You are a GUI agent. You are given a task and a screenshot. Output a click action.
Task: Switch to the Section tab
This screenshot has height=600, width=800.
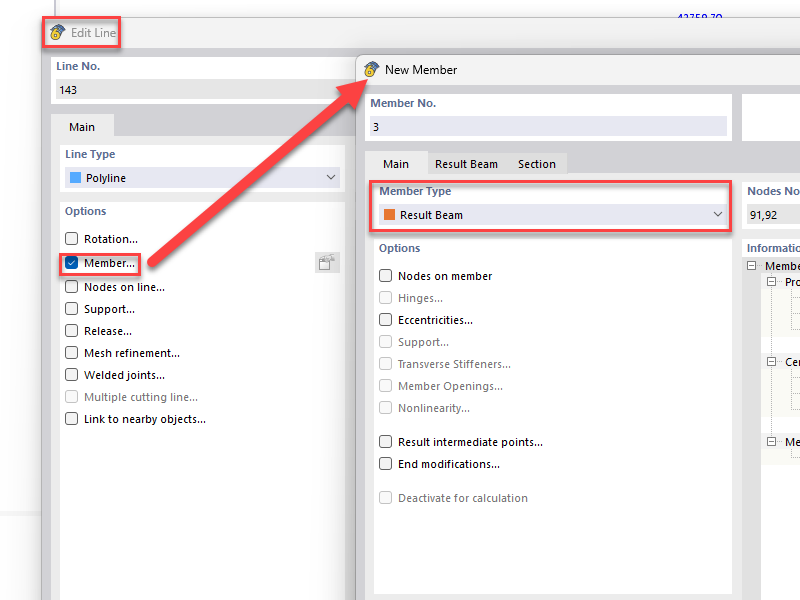pos(537,163)
